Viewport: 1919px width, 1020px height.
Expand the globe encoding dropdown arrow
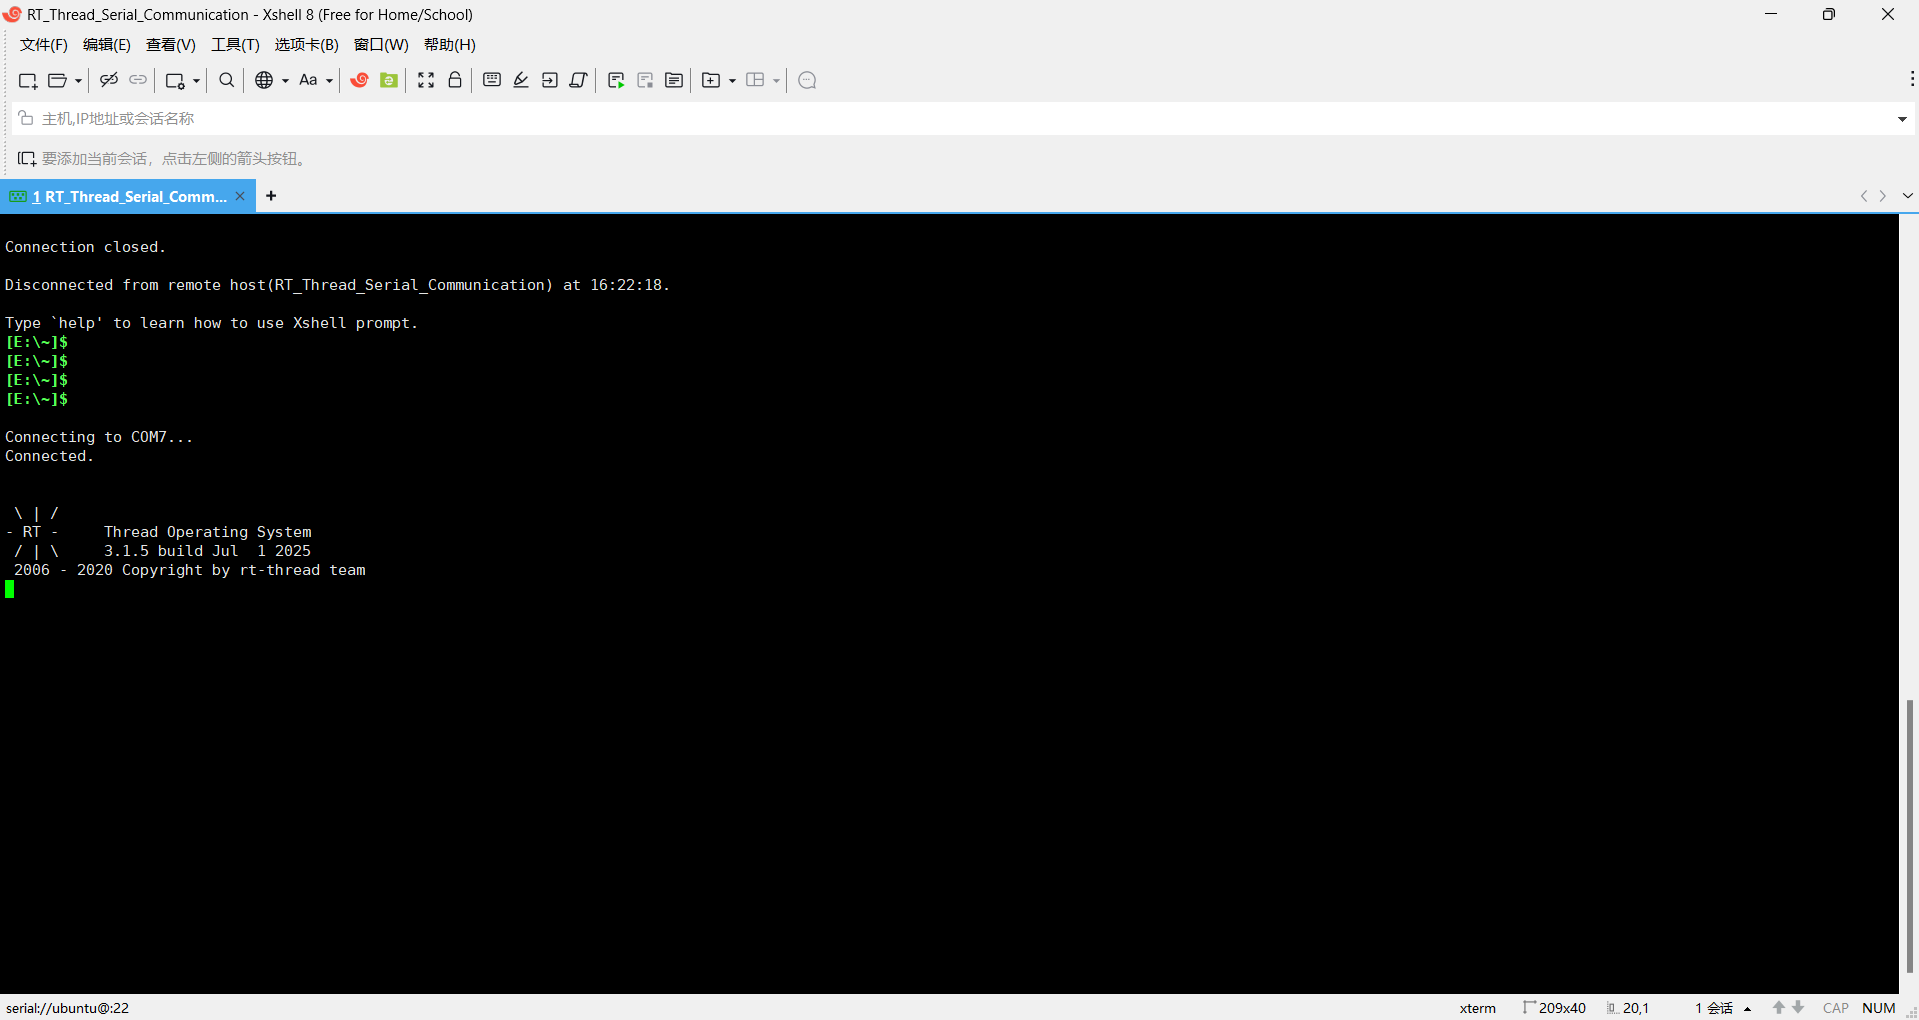point(285,81)
